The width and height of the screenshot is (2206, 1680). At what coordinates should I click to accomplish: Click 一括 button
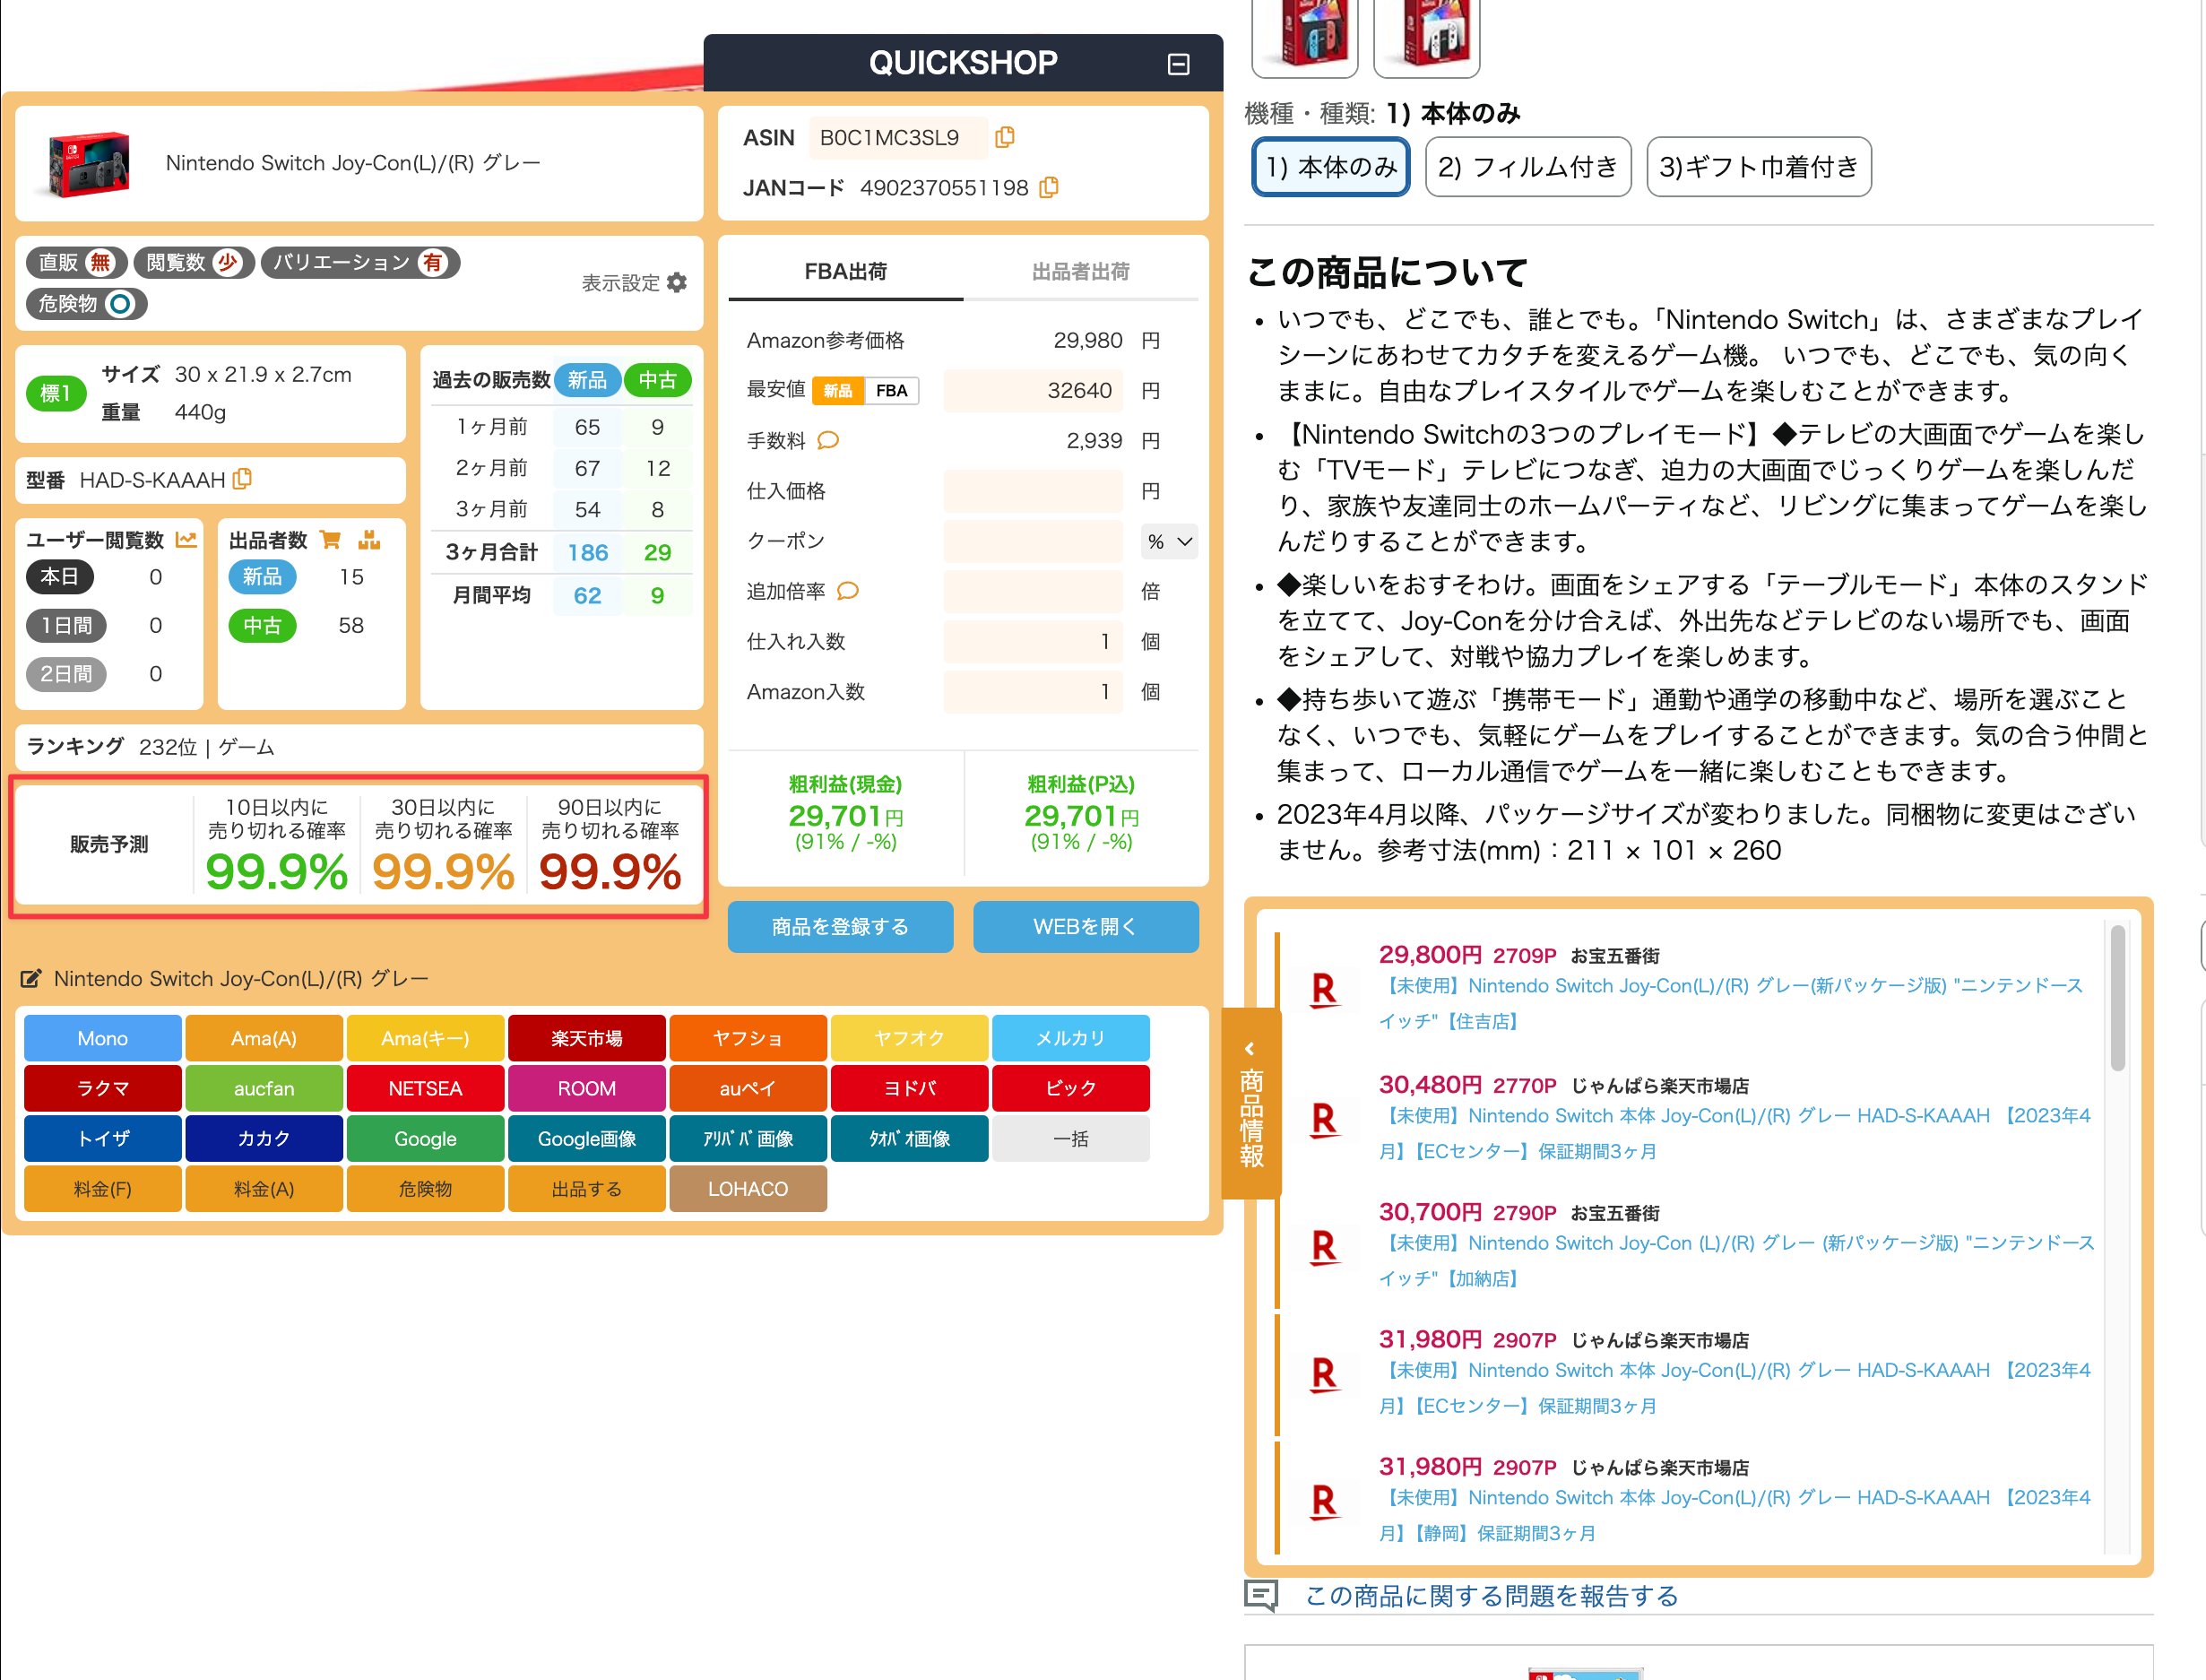1071,1139
